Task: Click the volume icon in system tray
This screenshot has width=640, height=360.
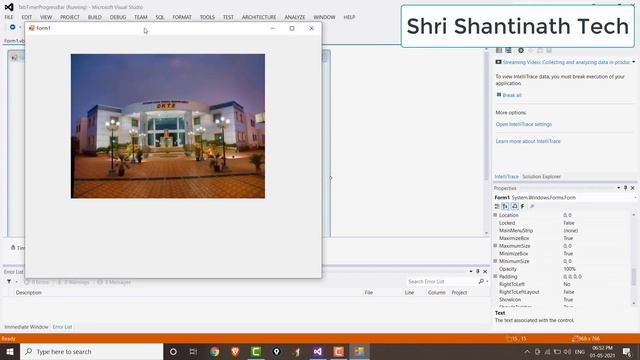Action: click(x=567, y=352)
